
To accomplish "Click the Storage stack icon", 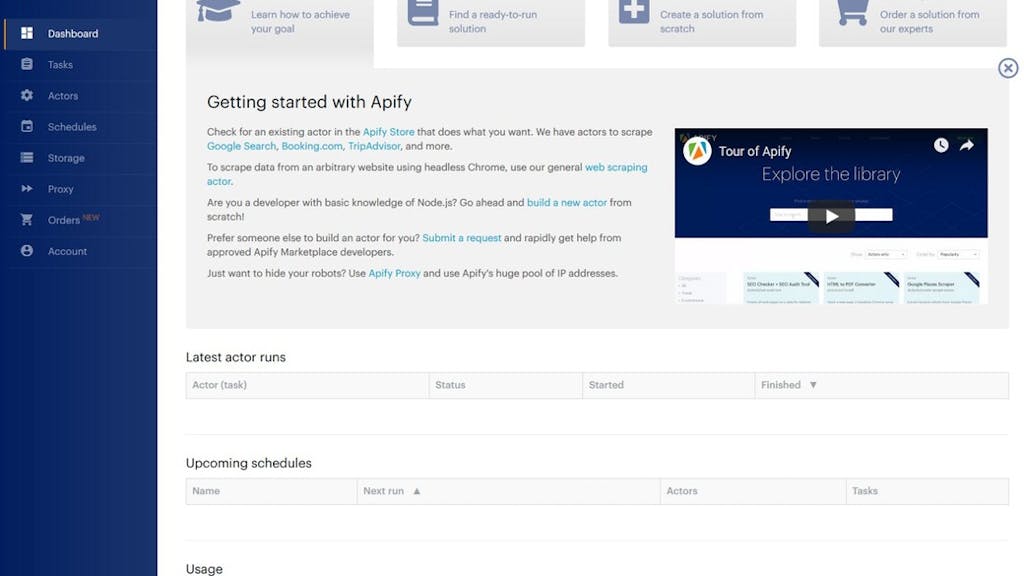I will 27,157.
